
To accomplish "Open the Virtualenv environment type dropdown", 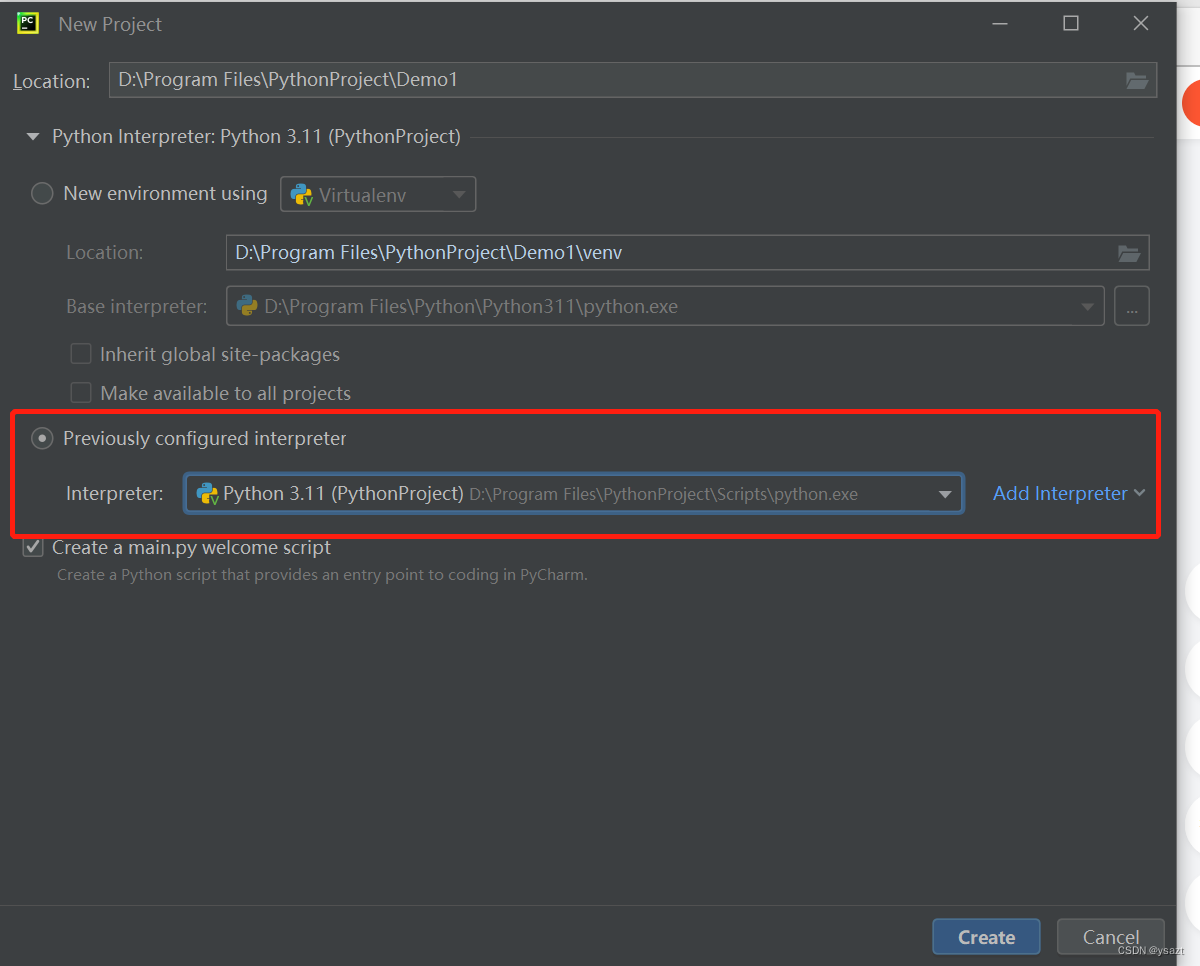I will 378,195.
